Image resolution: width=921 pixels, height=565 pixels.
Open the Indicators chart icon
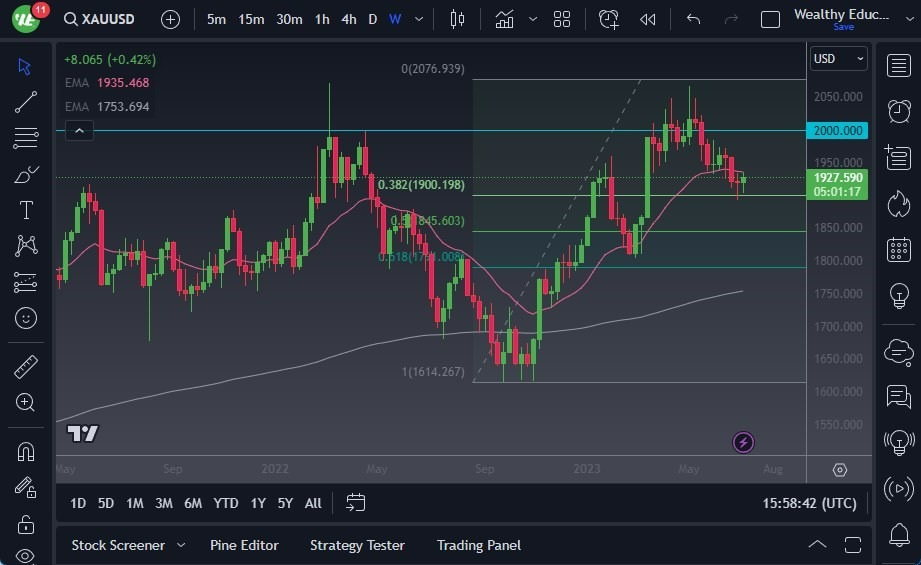click(505, 19)
